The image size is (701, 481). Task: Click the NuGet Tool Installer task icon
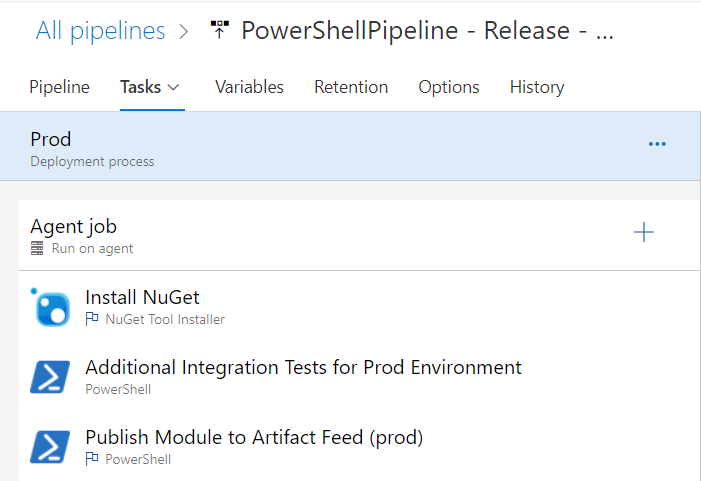(51, 308)
